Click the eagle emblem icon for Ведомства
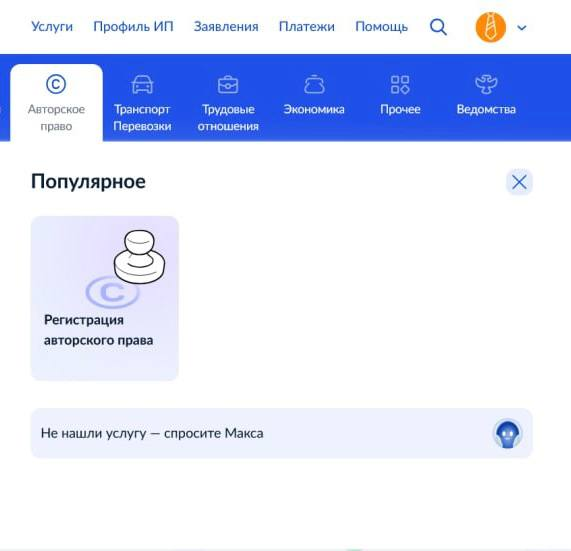 pos(486,84)
